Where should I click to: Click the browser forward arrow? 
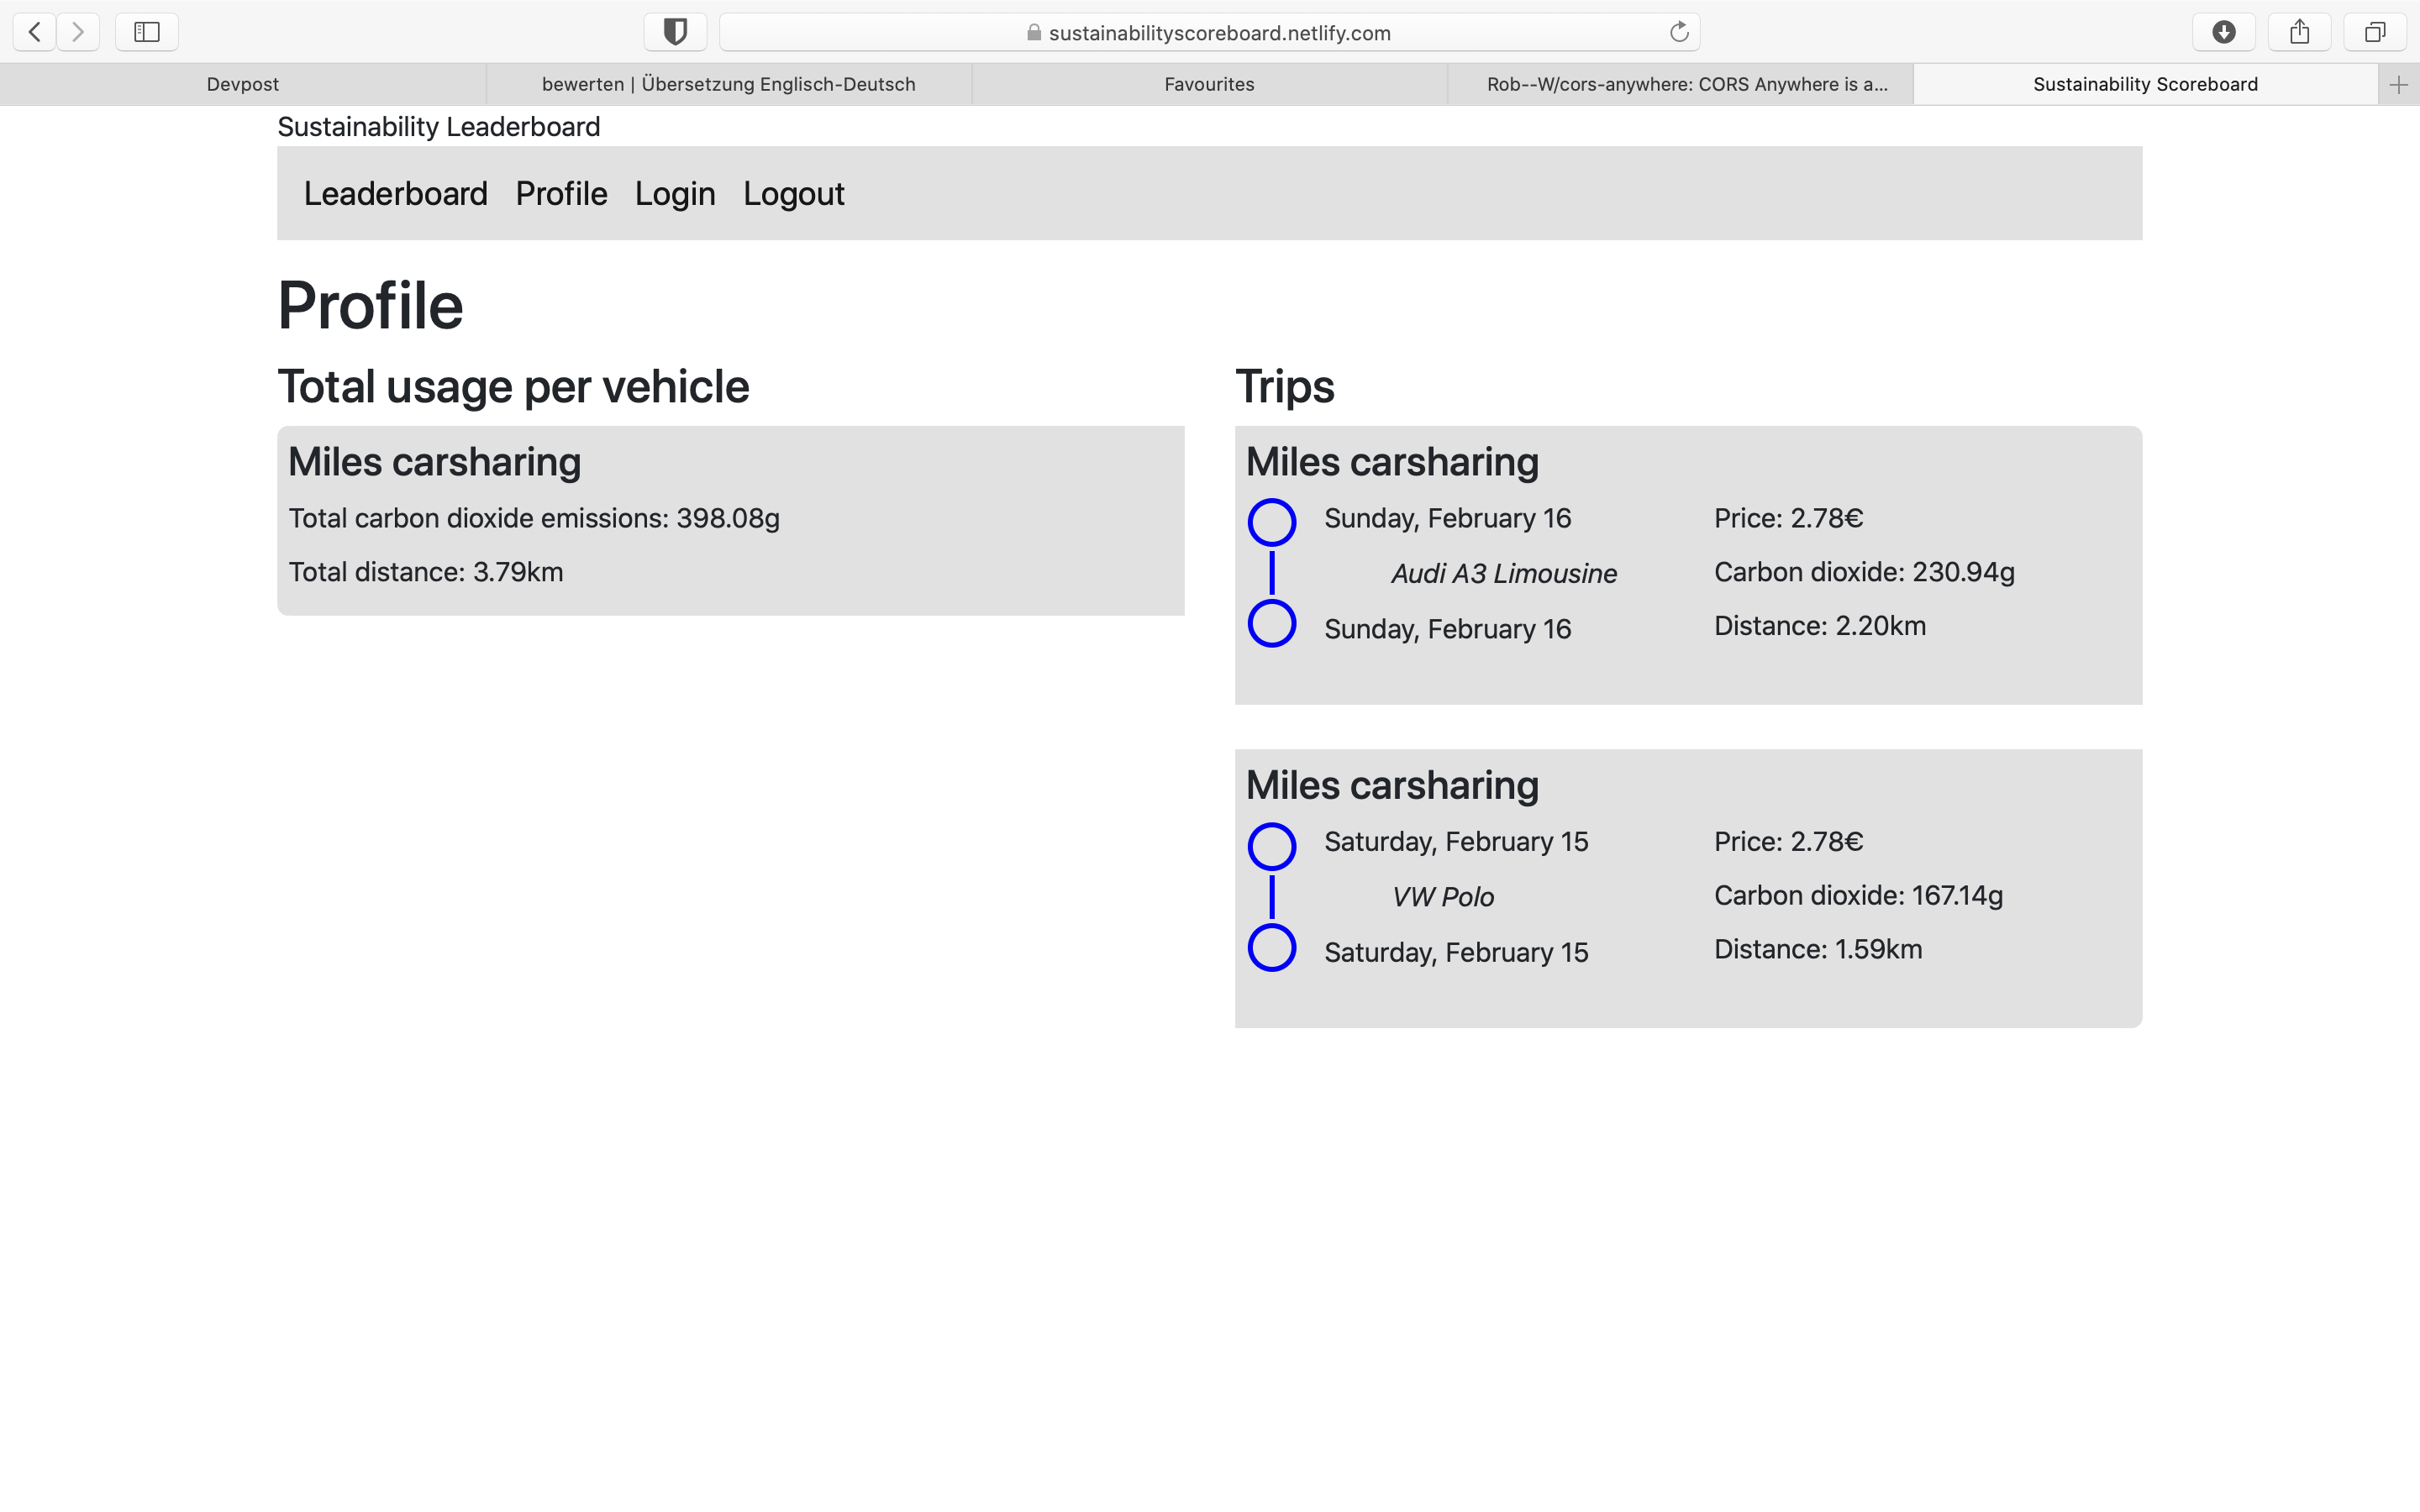(x=78, y=32)
